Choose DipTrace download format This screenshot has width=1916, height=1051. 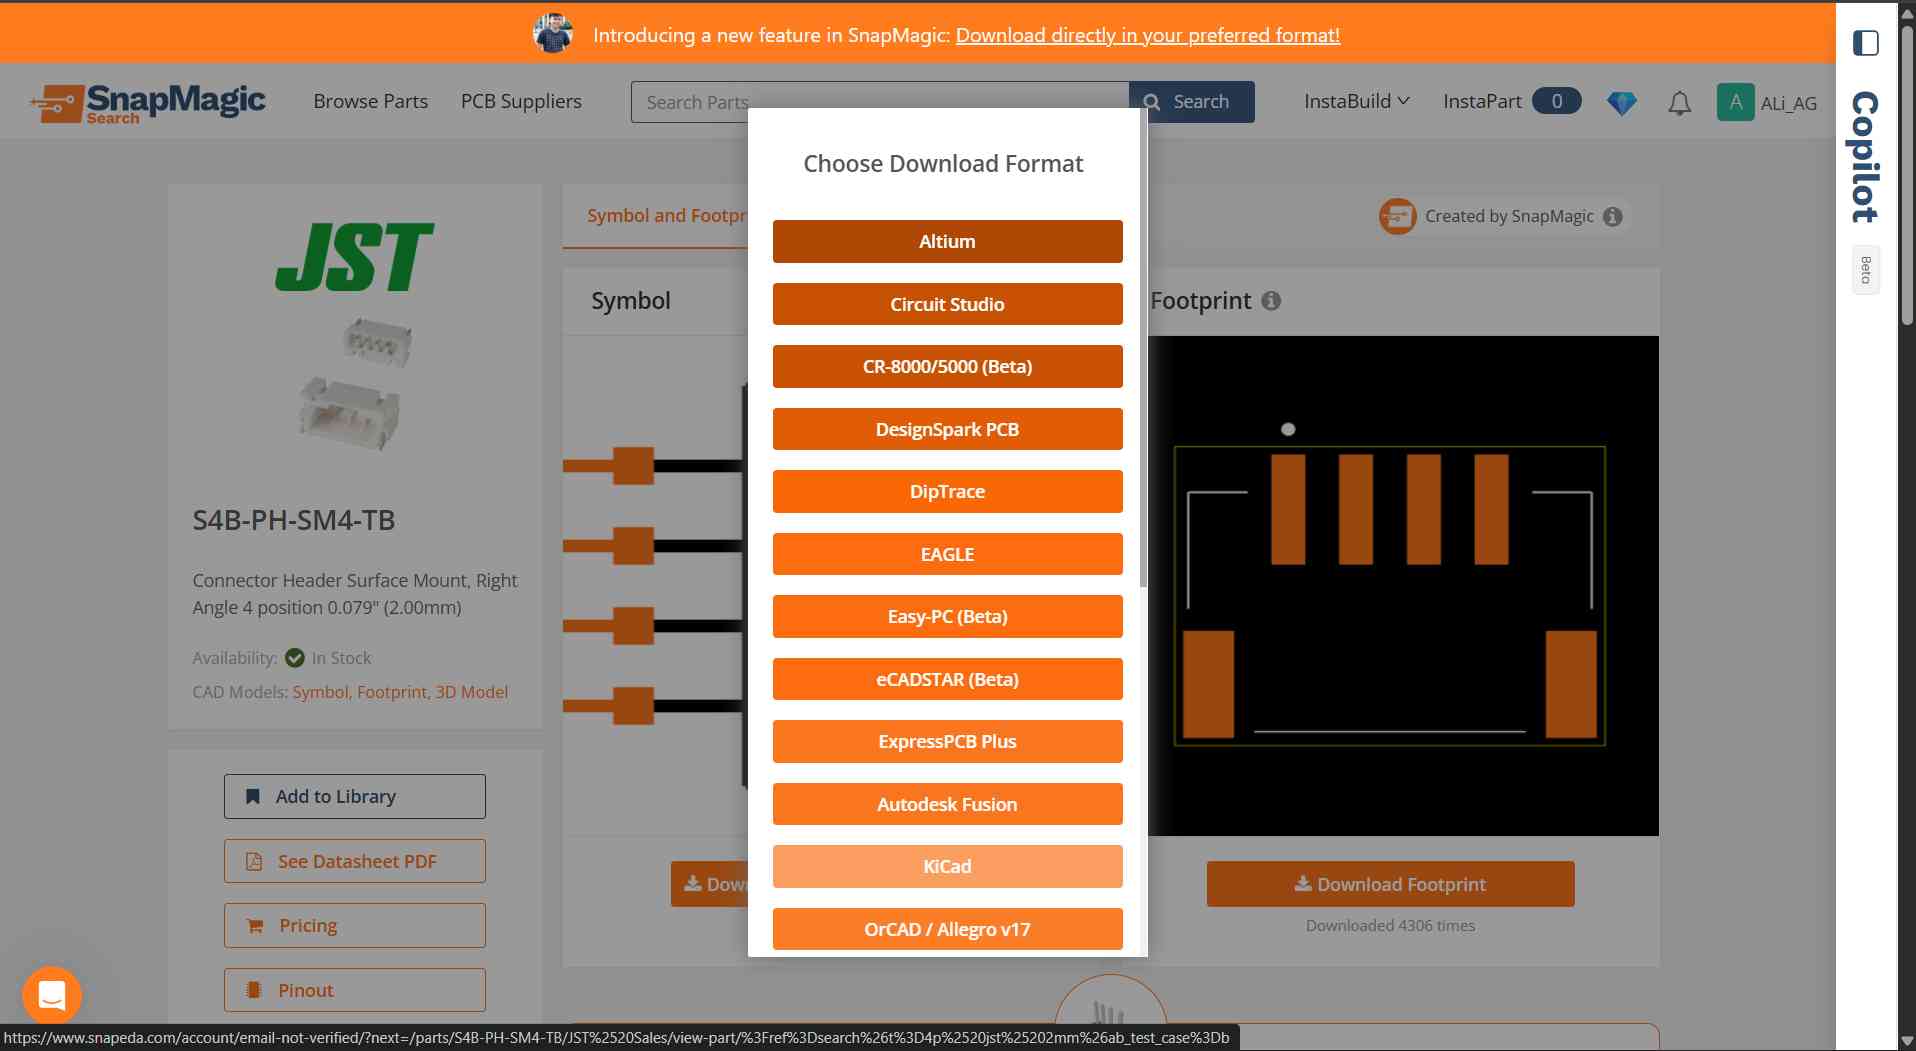coord(947,491)
